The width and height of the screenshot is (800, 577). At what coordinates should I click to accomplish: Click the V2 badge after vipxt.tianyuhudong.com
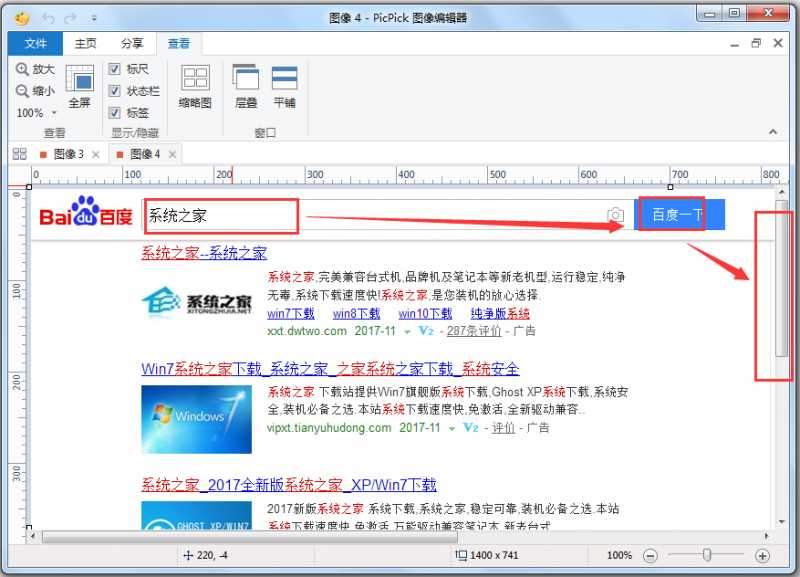point(470,427)
